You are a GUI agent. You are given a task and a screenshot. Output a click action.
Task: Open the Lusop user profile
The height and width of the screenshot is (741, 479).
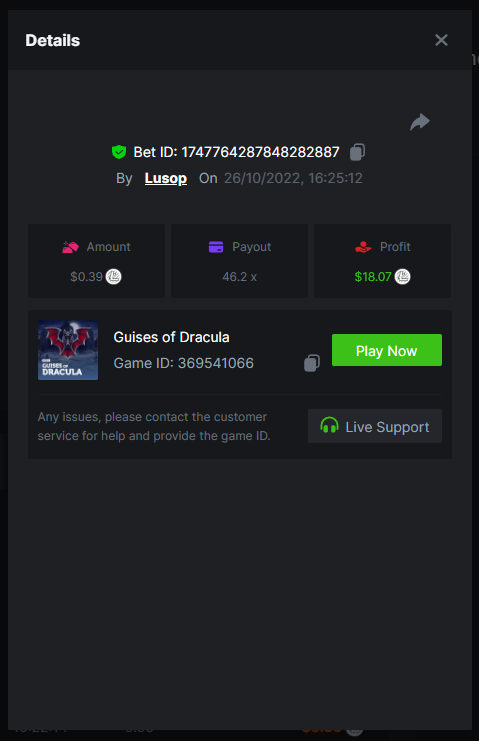[166, 178]
